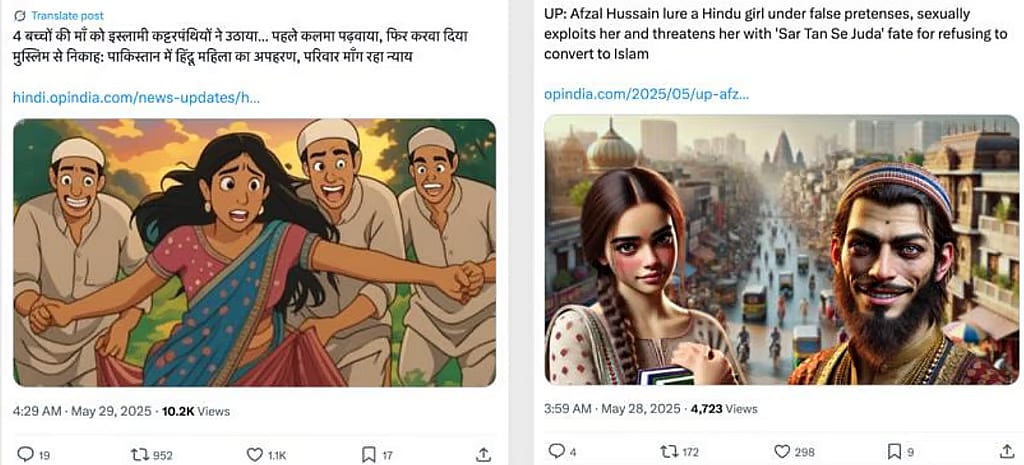This screenshot has width=1024, height=465.
Task: Share the post with 10.2K views
Action: (x=484, y=454)
